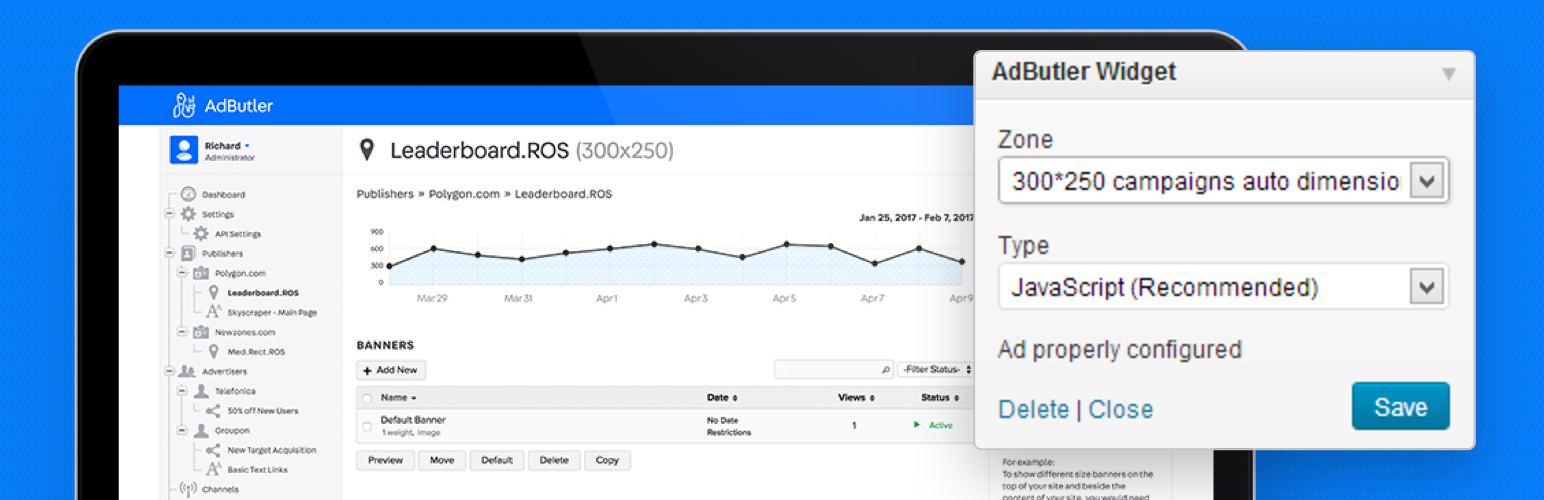Click the green Active status arrow icon

[917, 425]
